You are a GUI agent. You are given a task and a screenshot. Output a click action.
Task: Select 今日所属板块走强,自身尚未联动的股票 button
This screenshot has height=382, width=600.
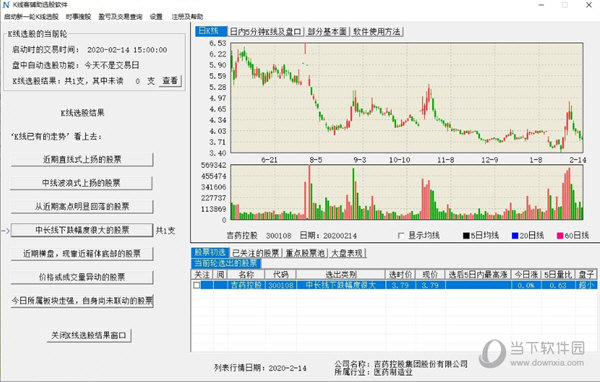82,301
